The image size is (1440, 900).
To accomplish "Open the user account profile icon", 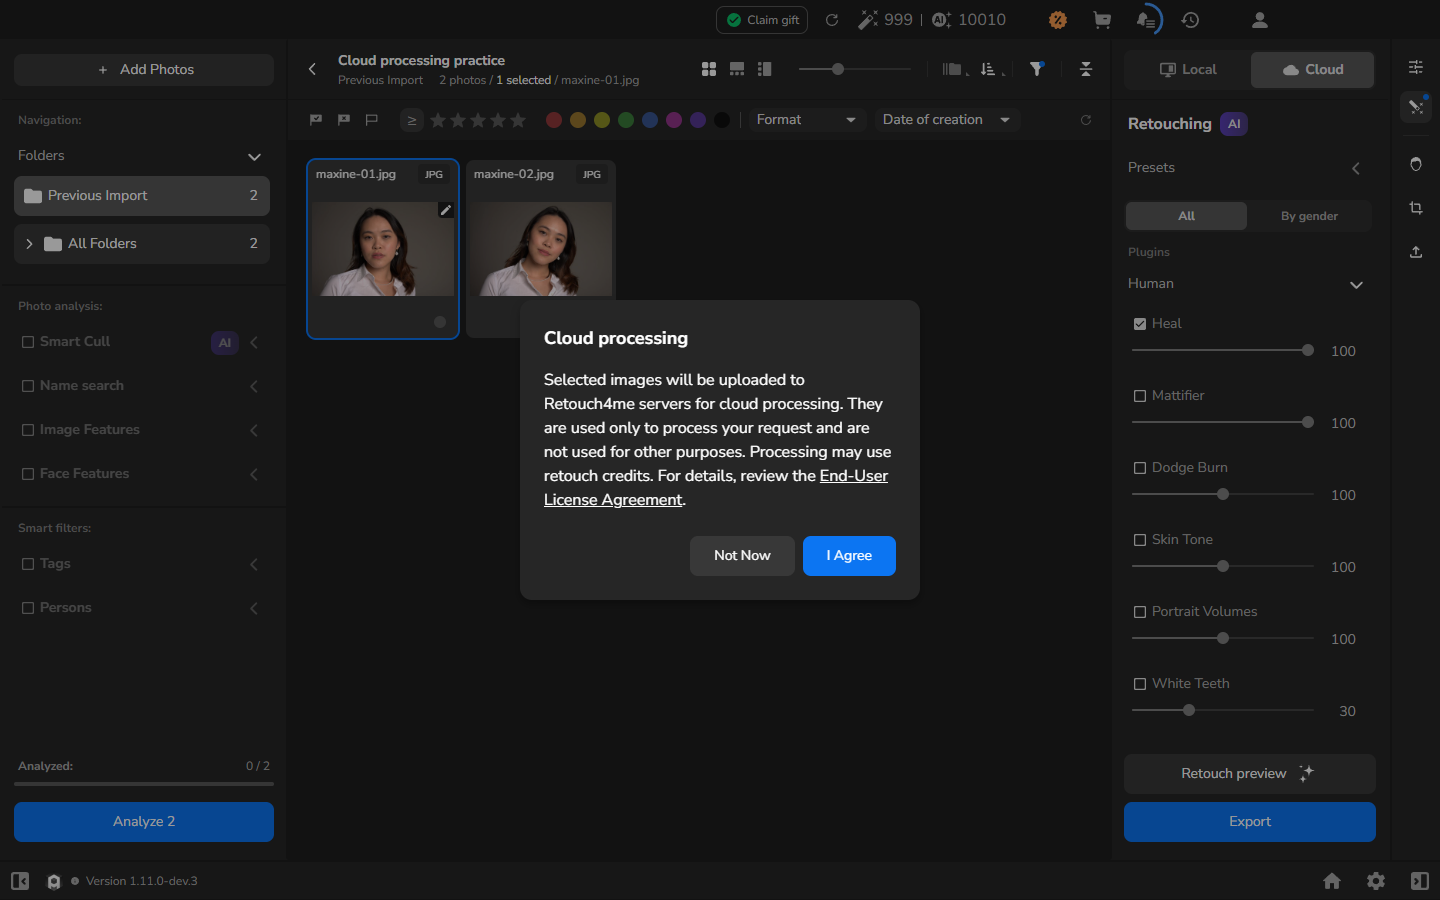I will pos(1260,20).
